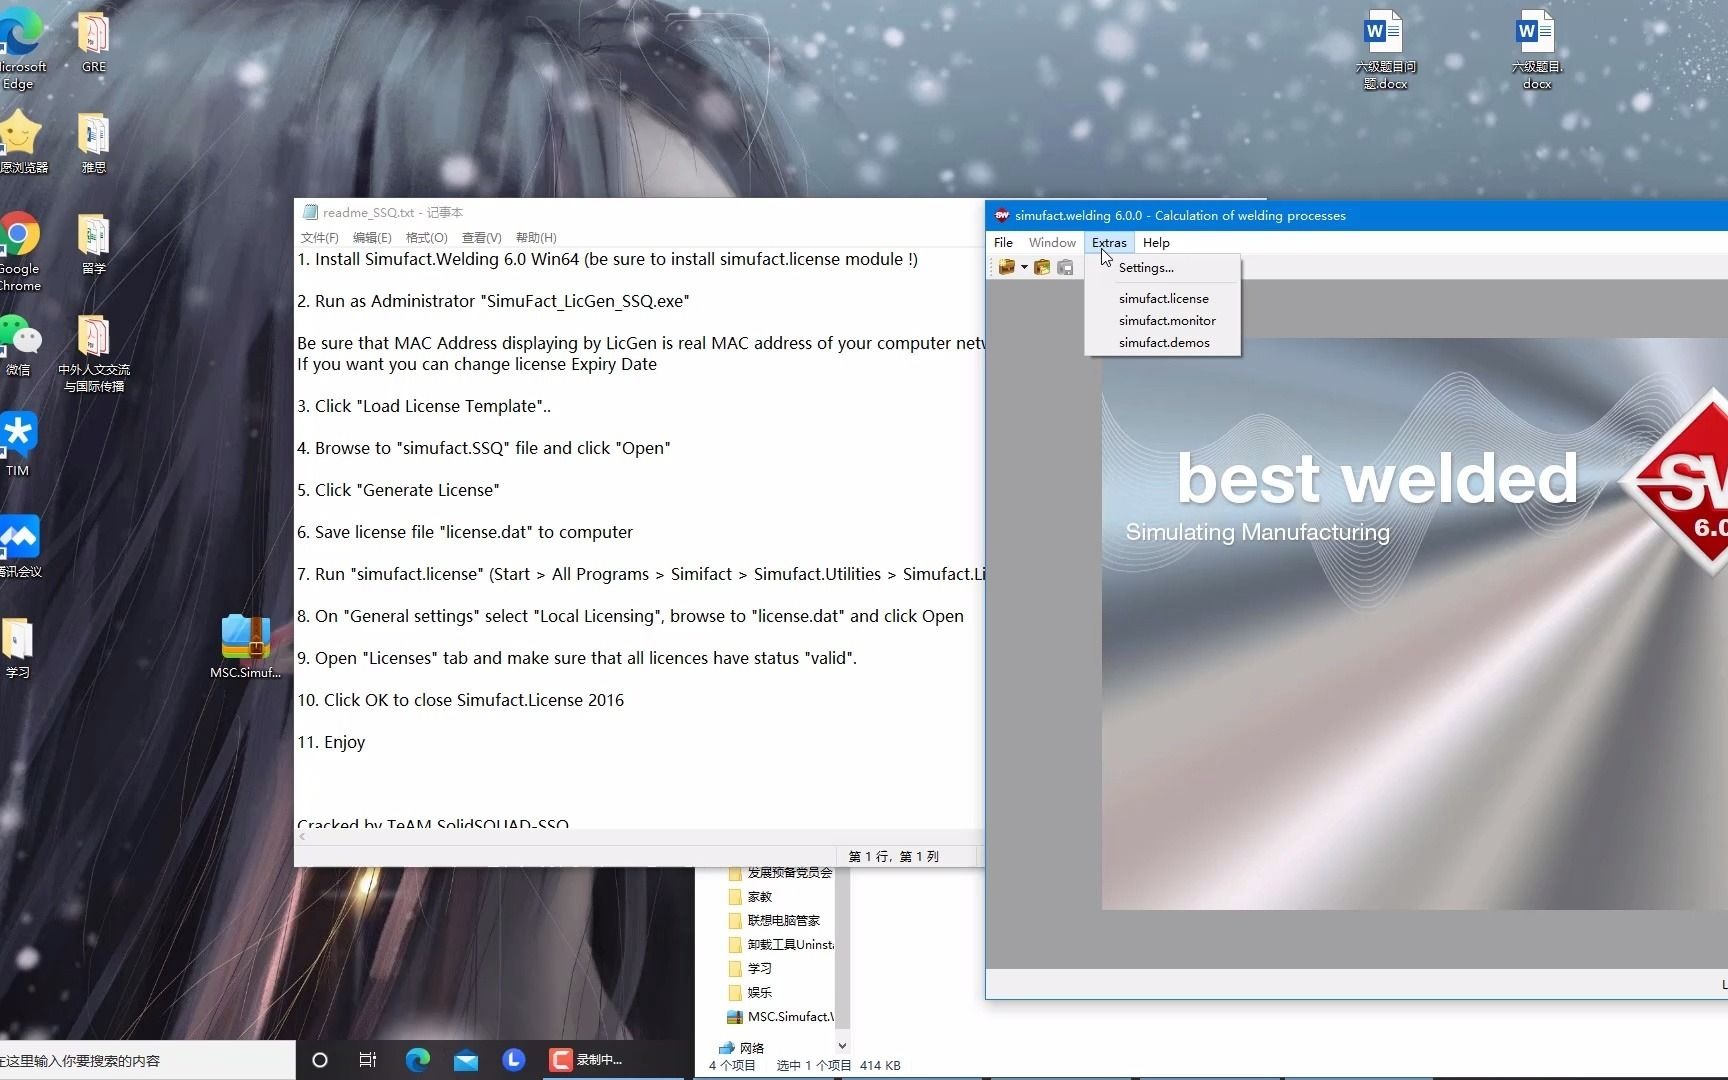Open the Window menu in simufact.welding
The image size is (1728, 1080).
pos(1052,242)
